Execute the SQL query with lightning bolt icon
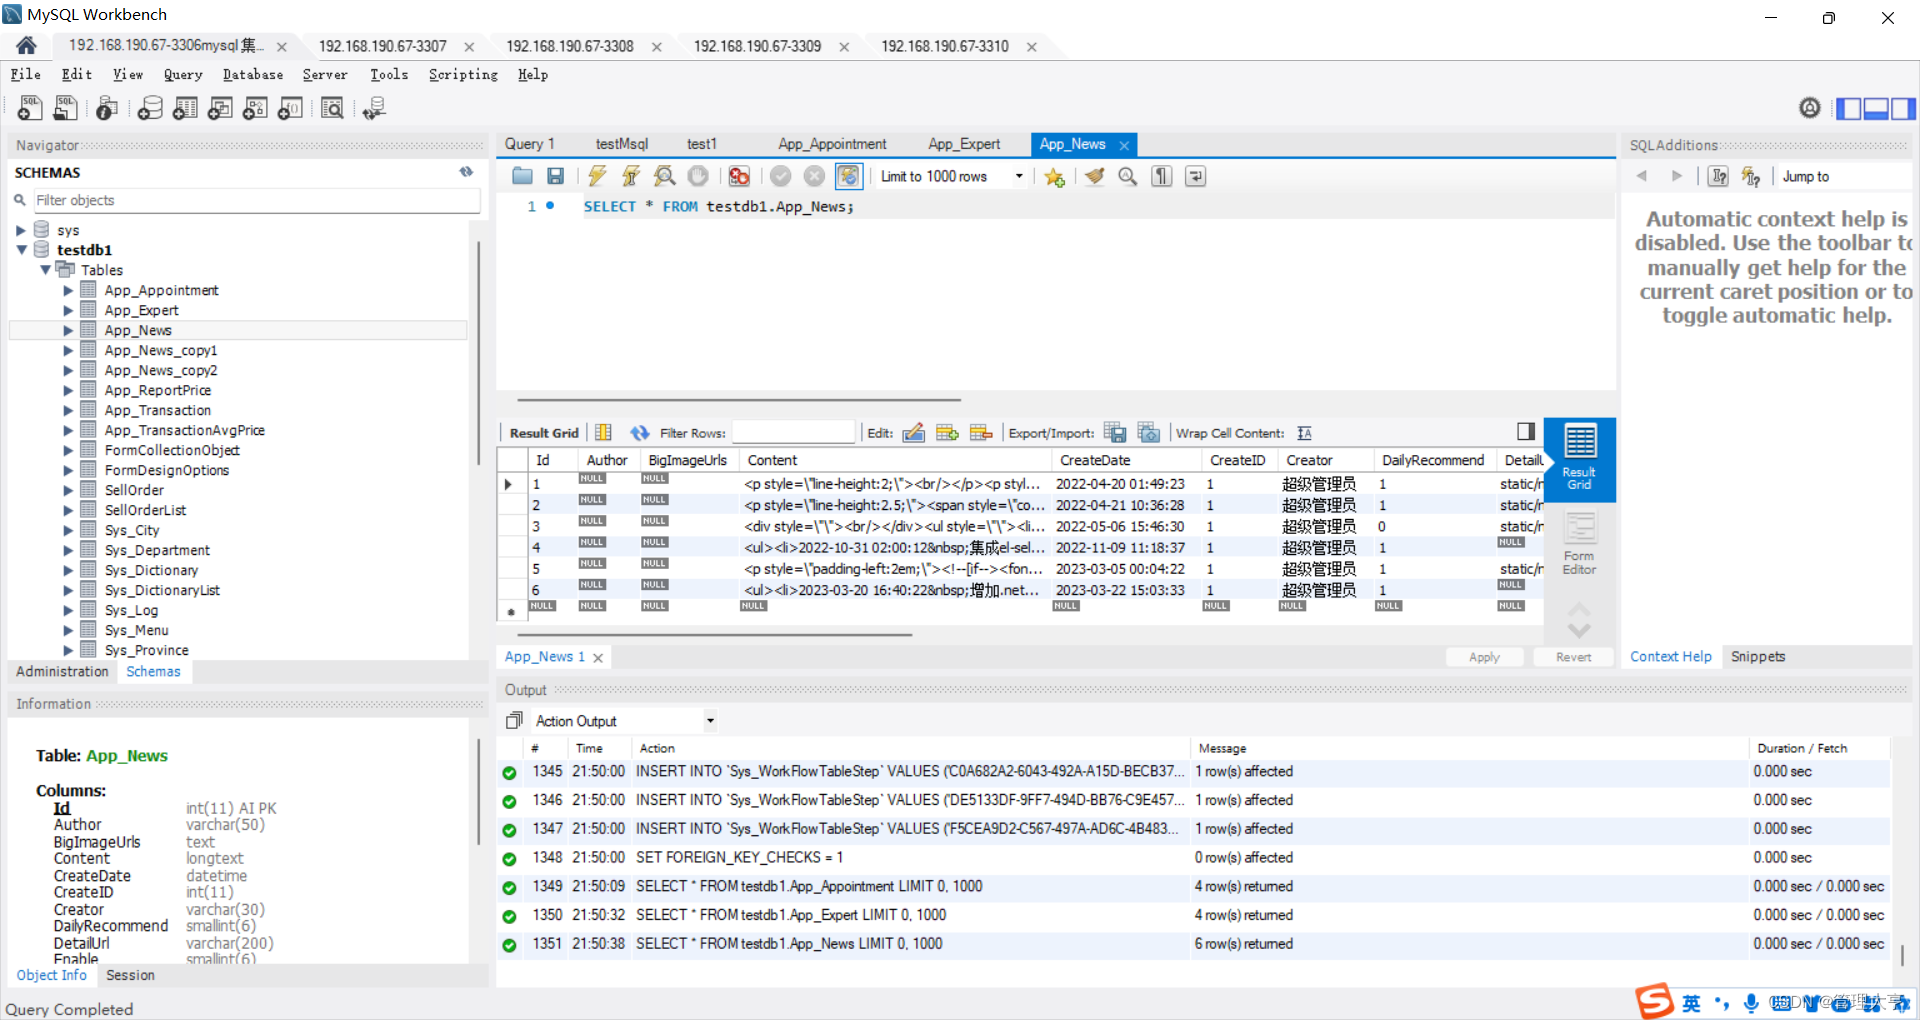 pyautogui.click(x=597, y=176)
